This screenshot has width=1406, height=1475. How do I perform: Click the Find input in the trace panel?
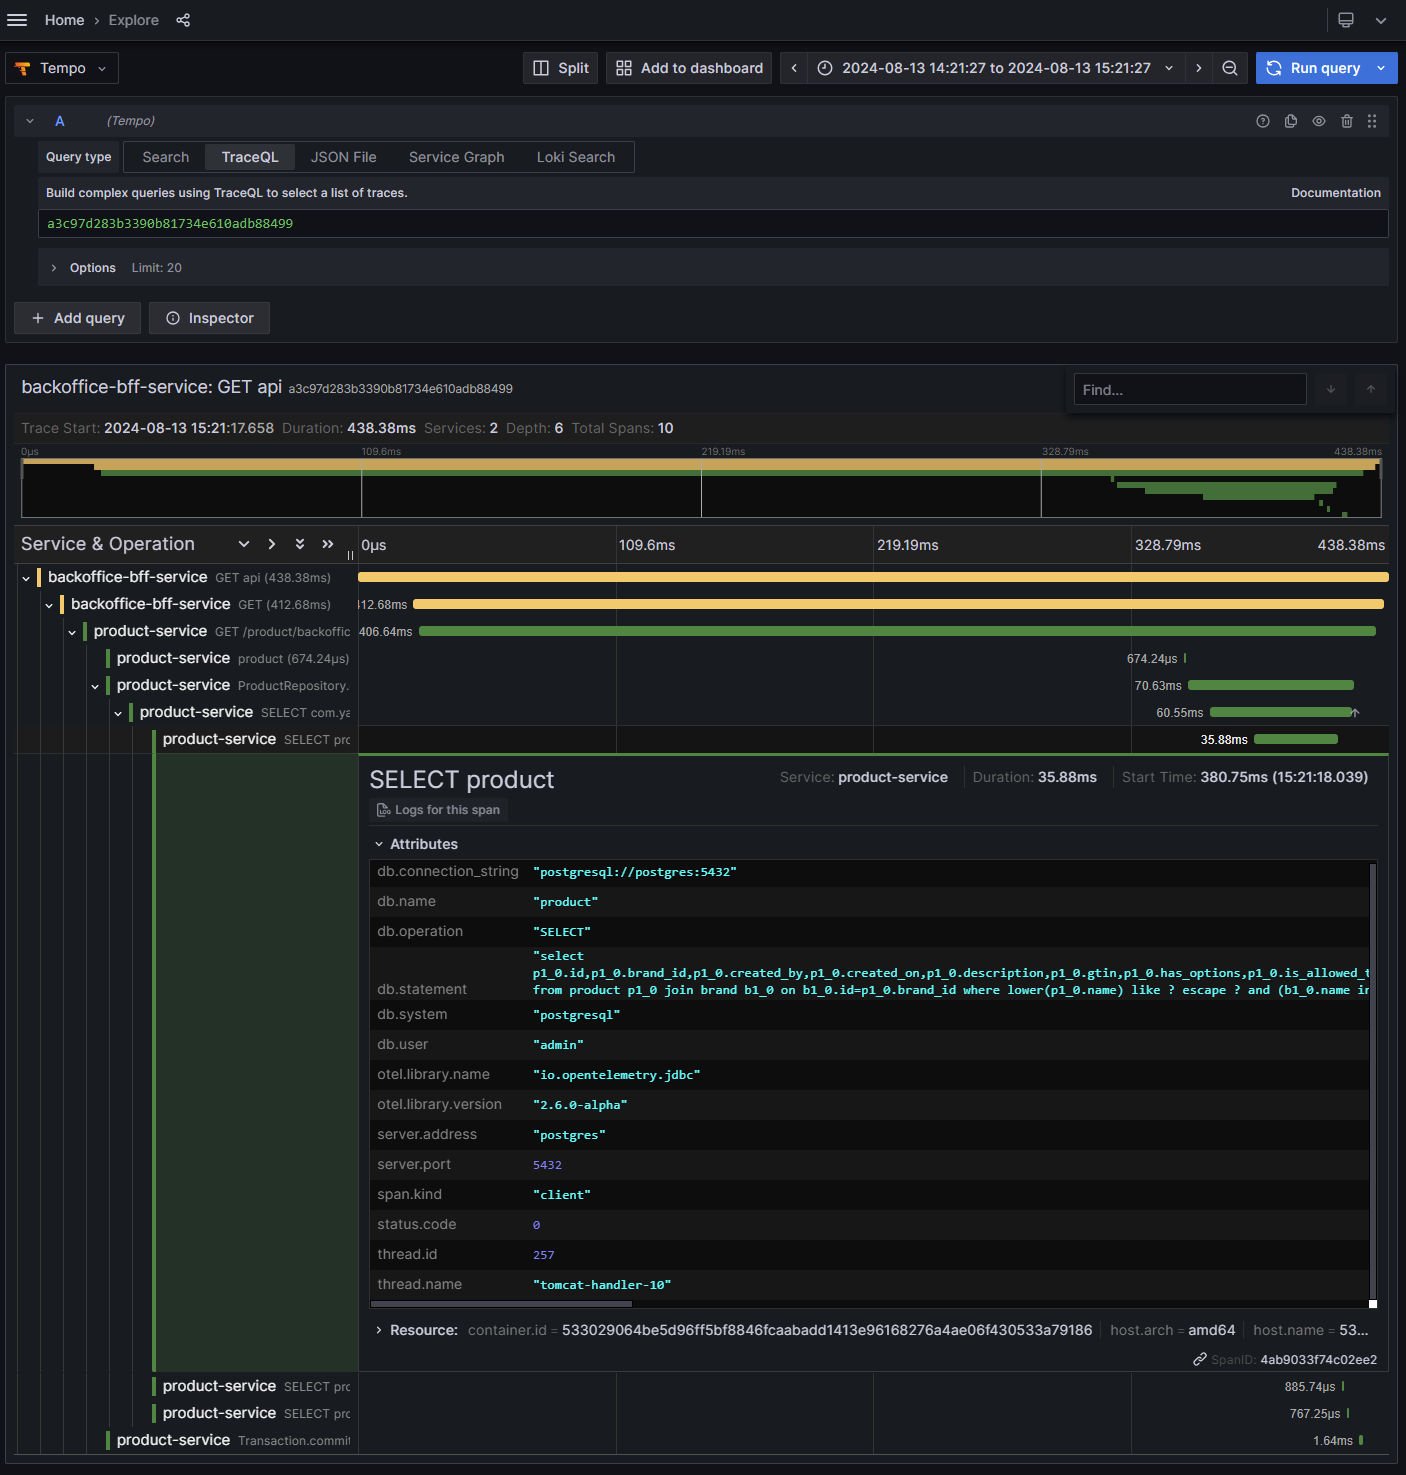1189,389
